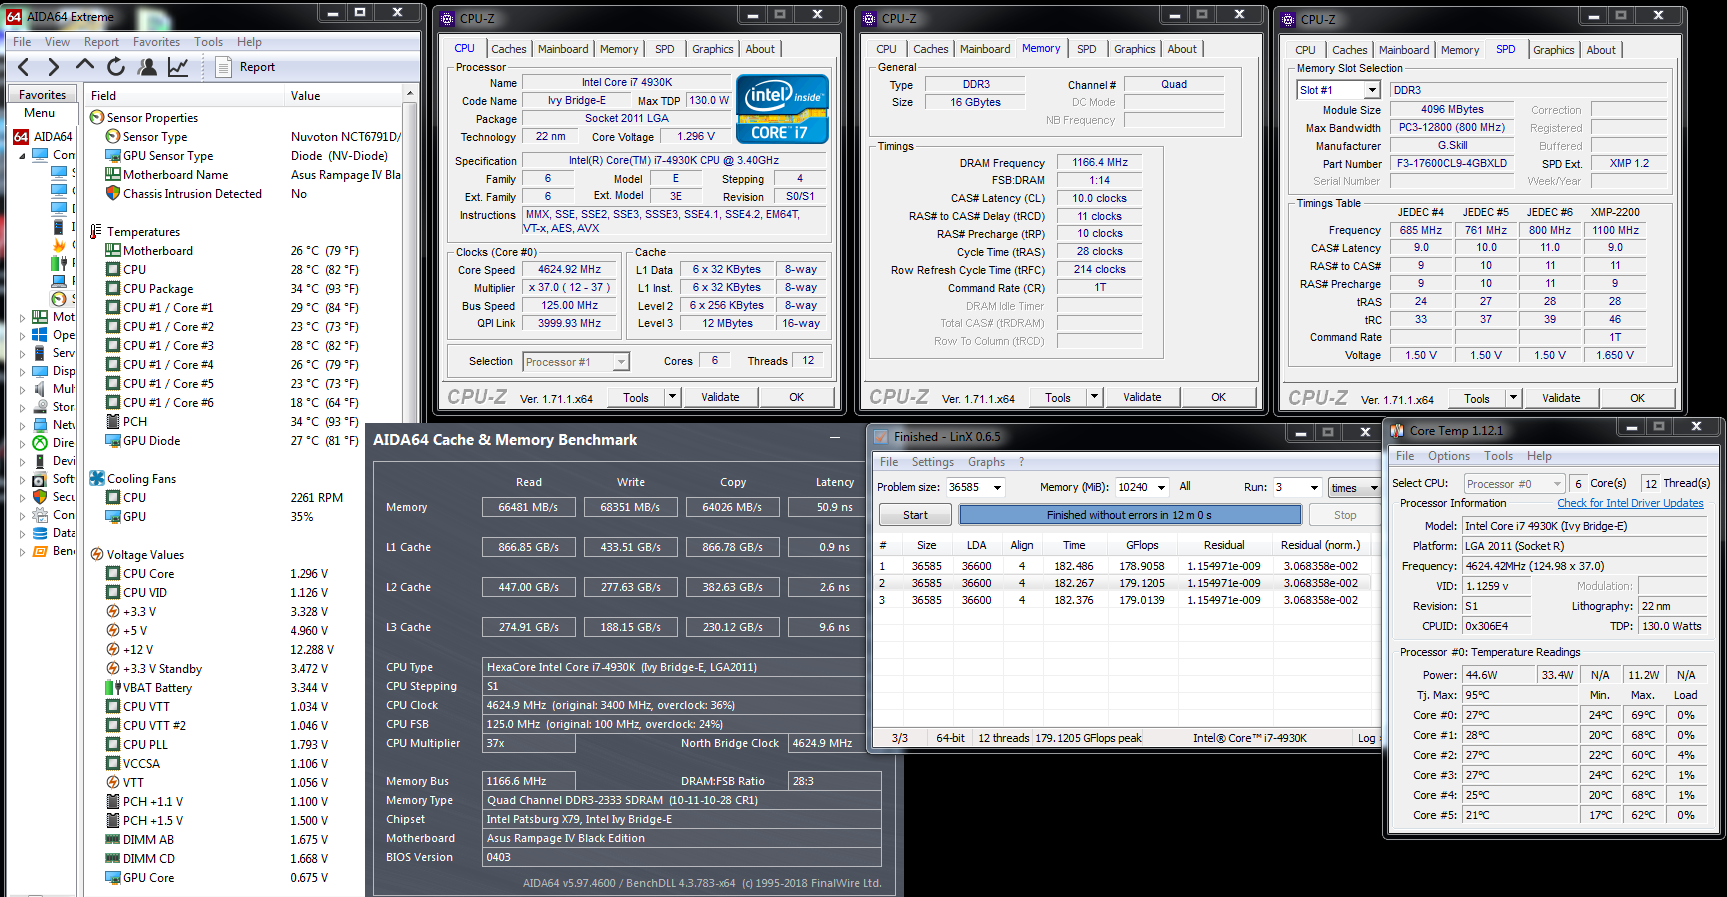Open LinX Run count dropdown
The image size is (1727, 897).
(x=1314, y=488)
